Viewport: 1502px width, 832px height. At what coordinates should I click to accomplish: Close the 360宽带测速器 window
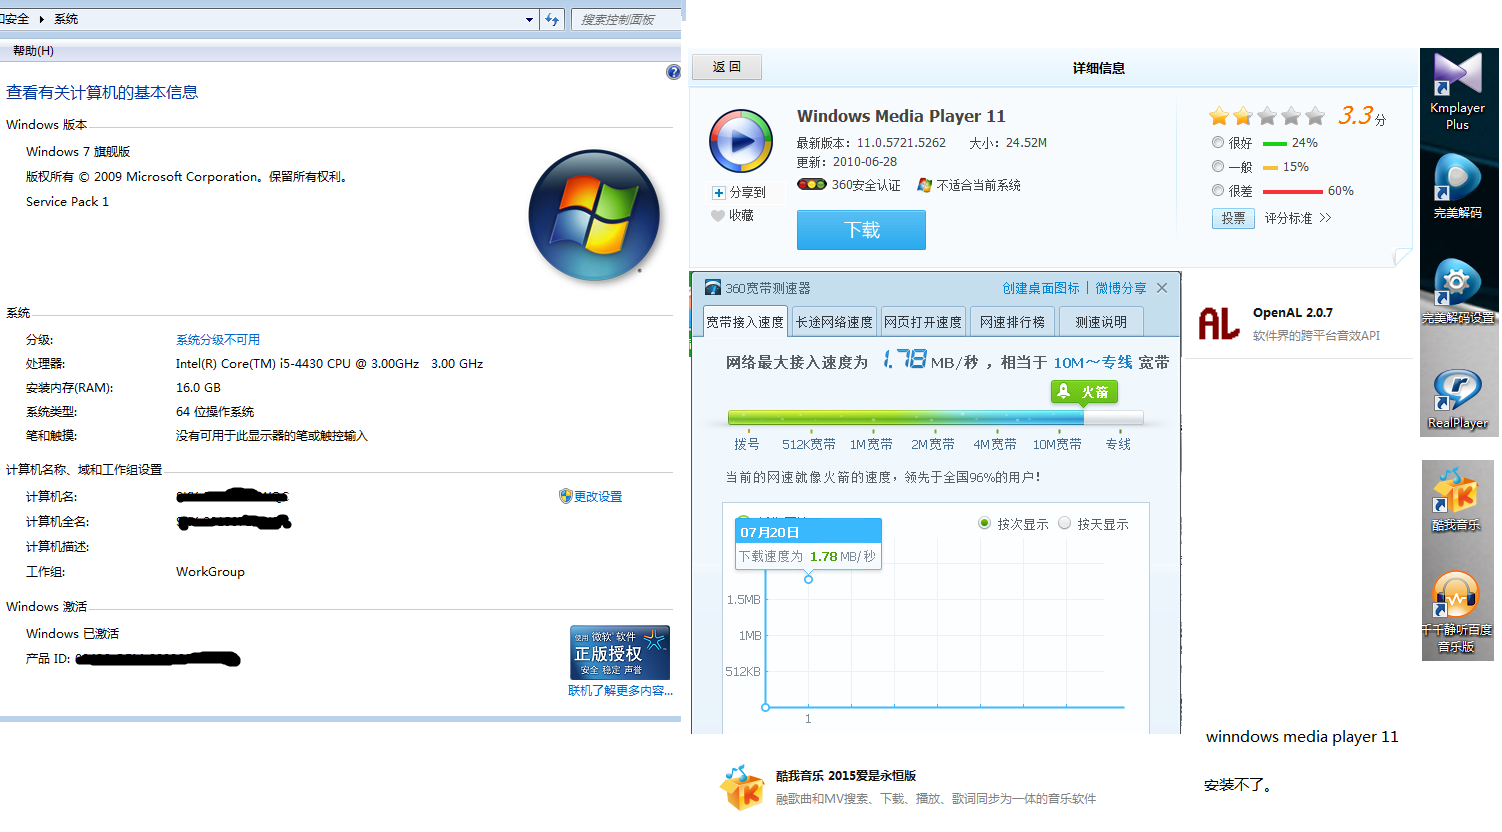coord(1162,288)
